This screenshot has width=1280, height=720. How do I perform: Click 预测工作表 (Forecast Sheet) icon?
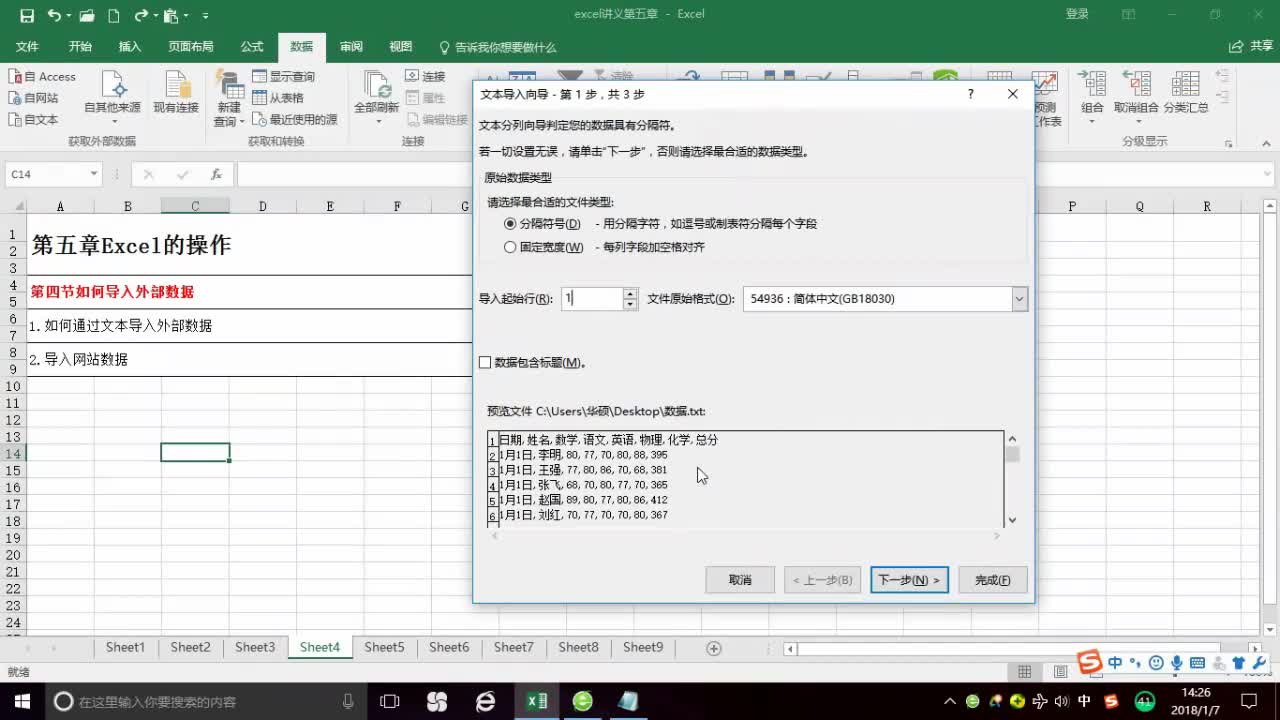[1045, 95]
